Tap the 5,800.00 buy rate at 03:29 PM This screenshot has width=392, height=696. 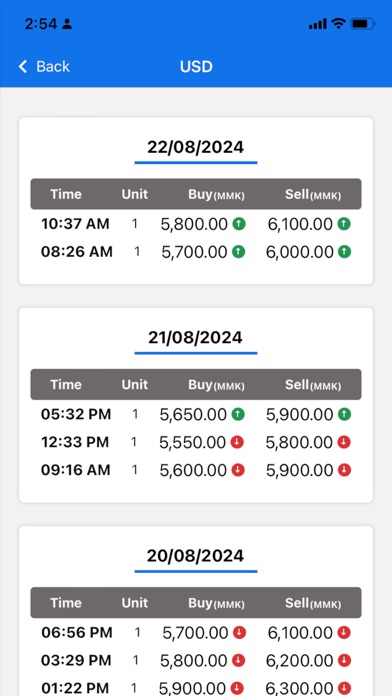point(194,661)
